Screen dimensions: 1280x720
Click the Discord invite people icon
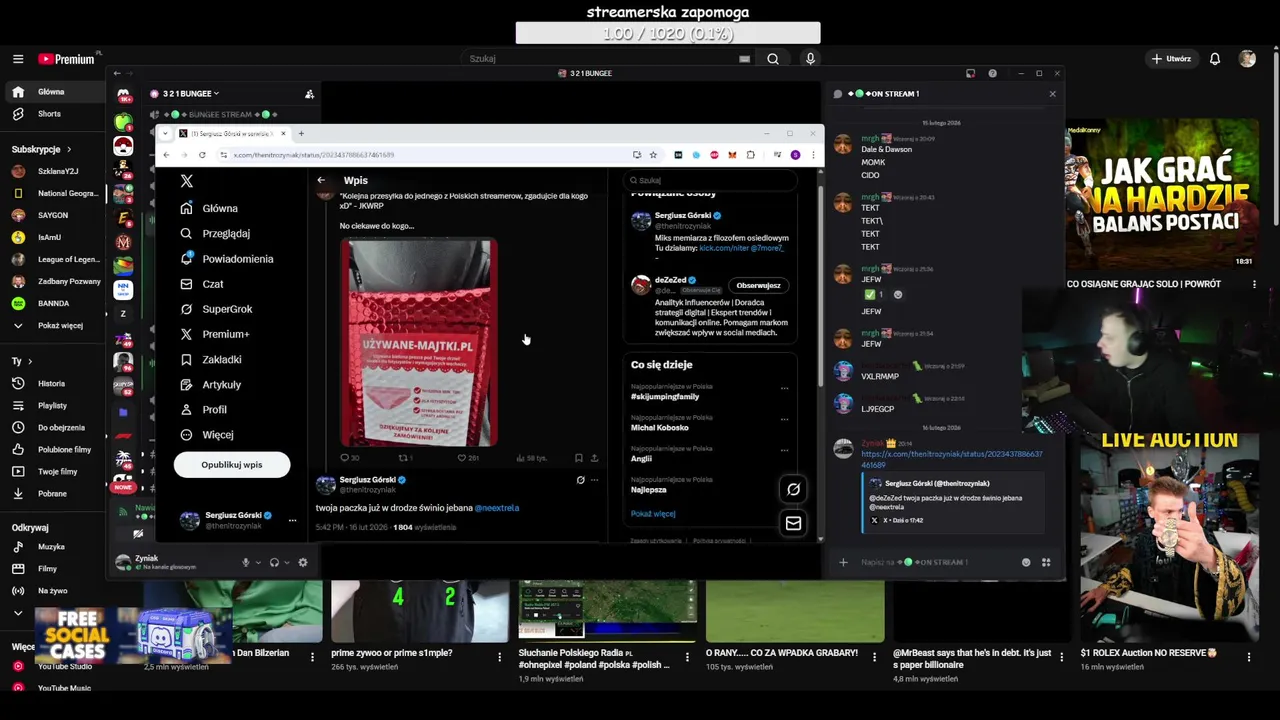(x=309, y=94)
